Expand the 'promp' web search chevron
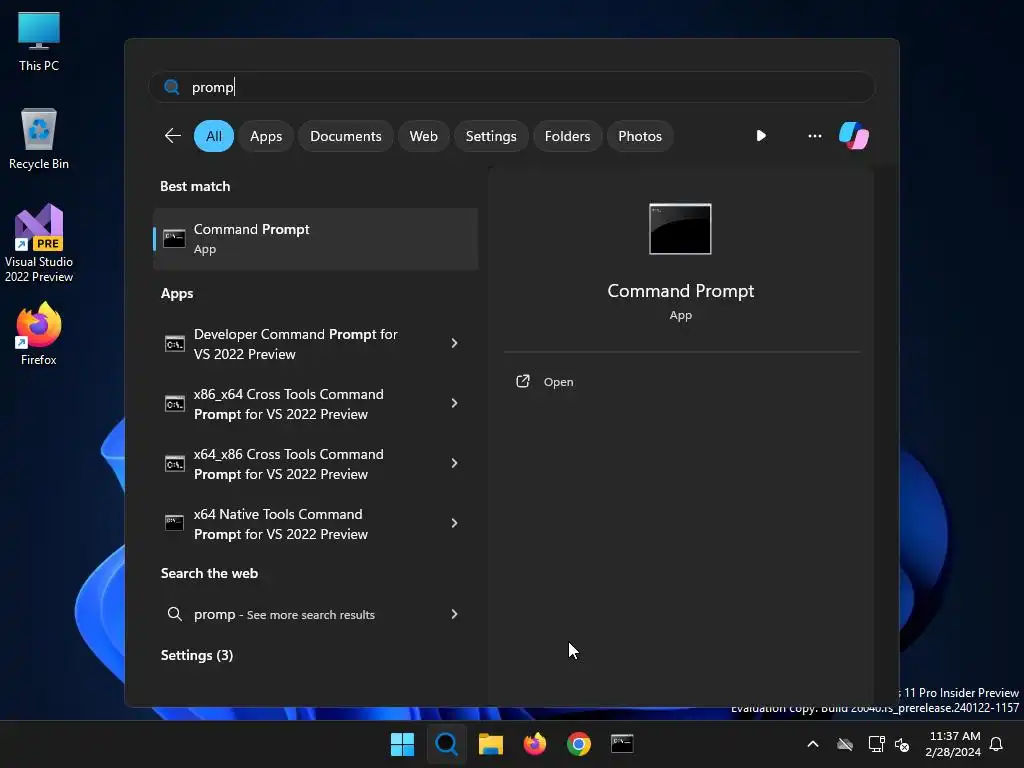This screenshot has height=768, width=1024. (x=455, y=614)
